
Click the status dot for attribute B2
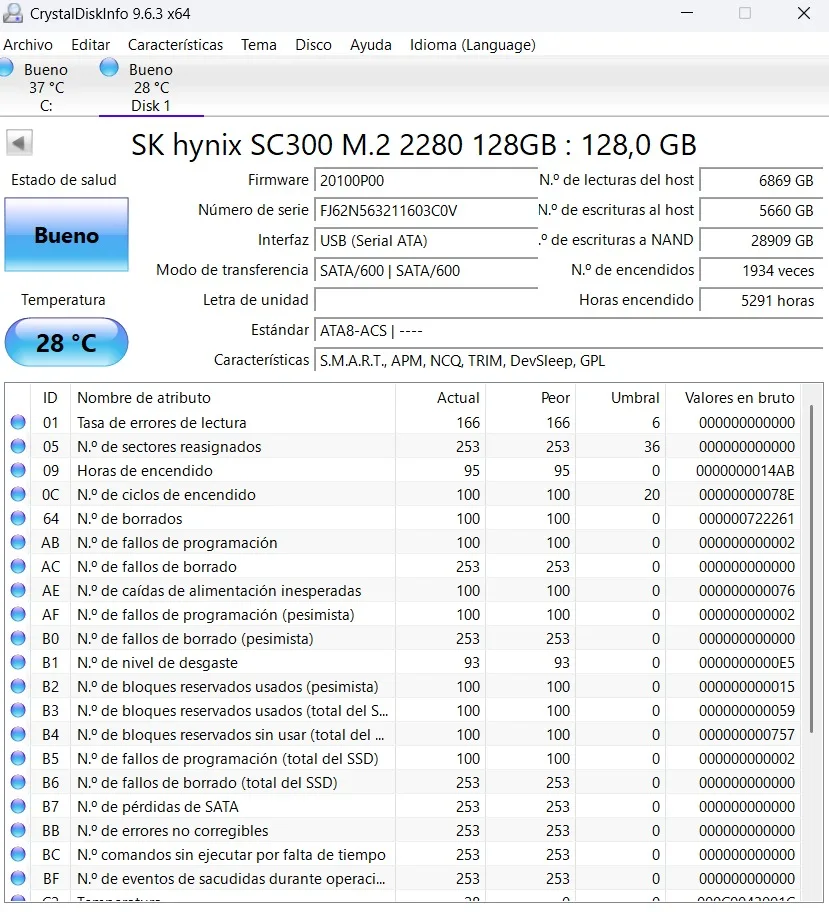pyautogui.click(x=18, y=686)
